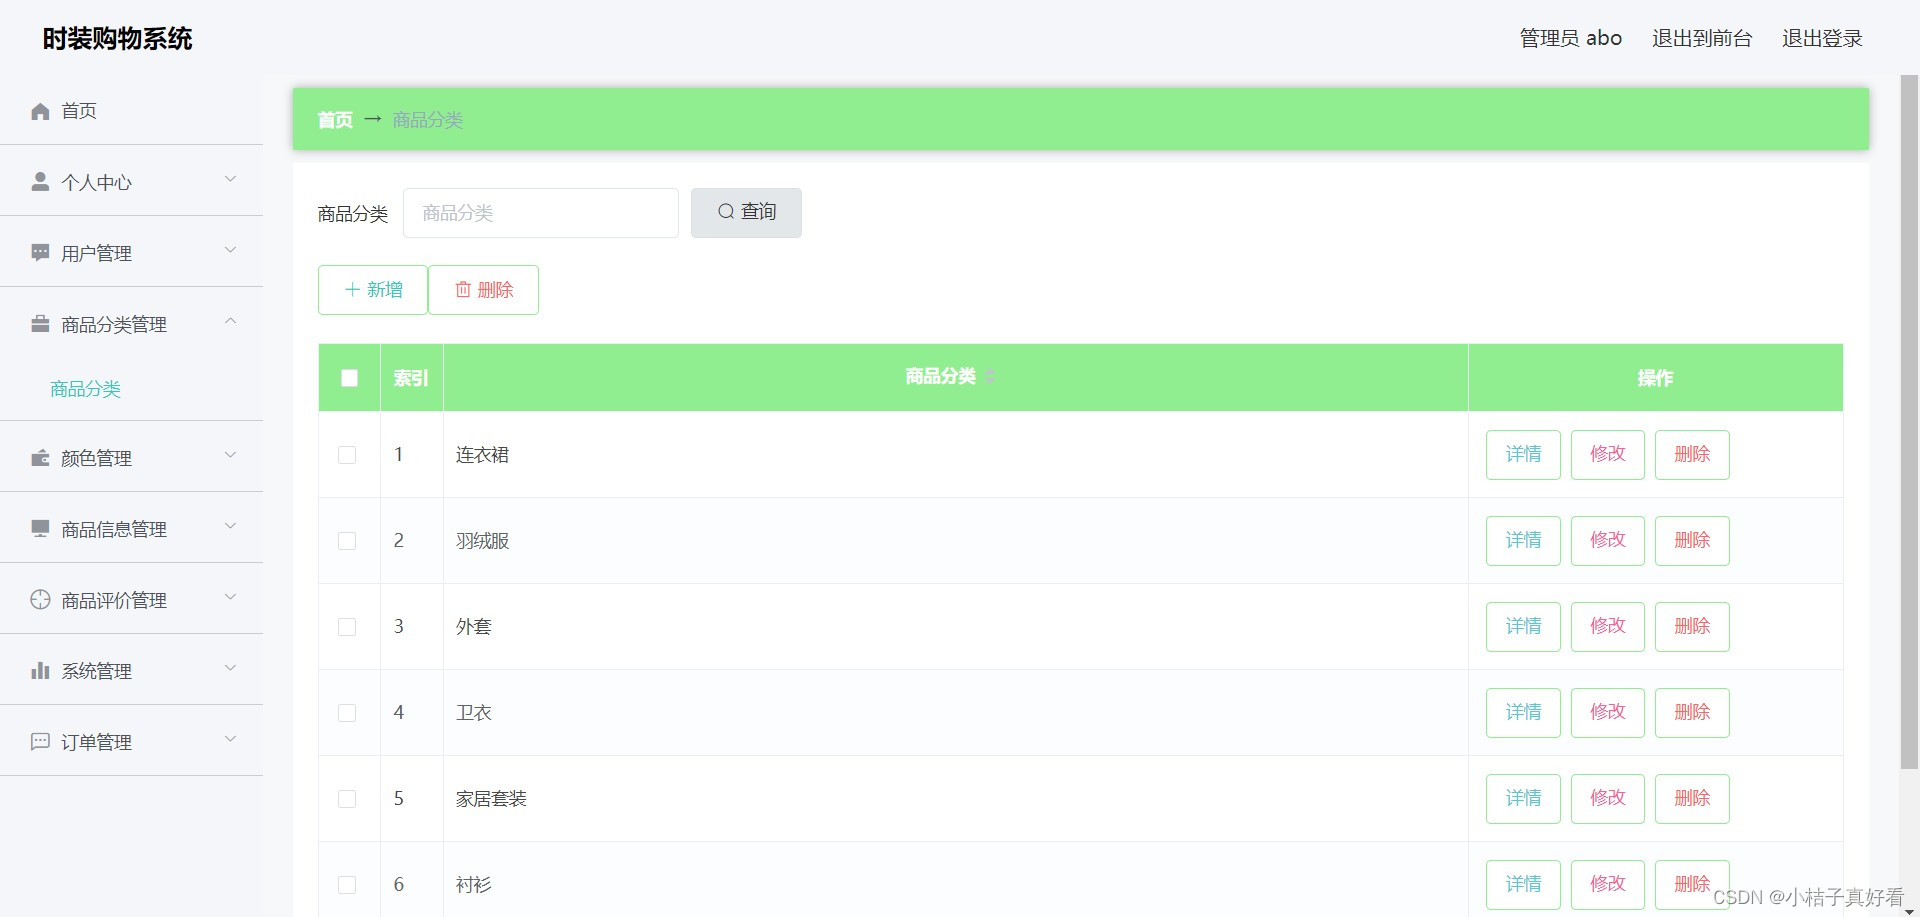
Task: Open the 个人中心 sidebar menu
Action: 131,181
